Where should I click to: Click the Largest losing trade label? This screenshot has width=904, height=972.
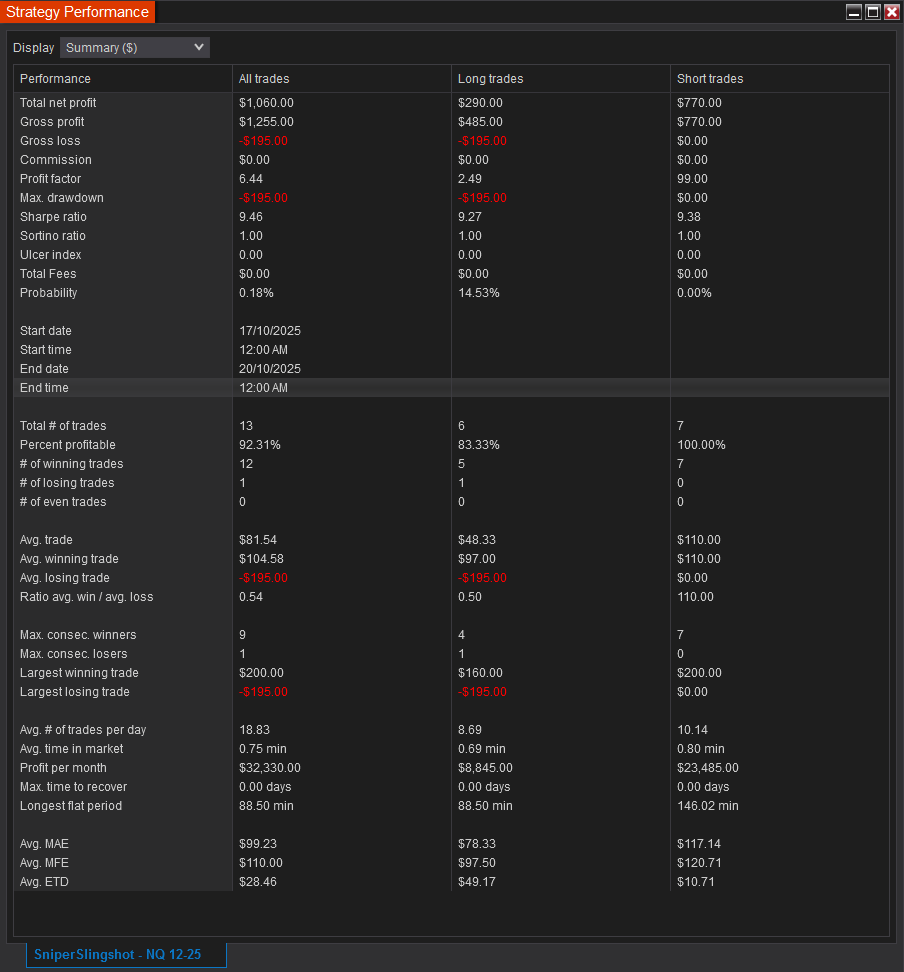point(74,692)
